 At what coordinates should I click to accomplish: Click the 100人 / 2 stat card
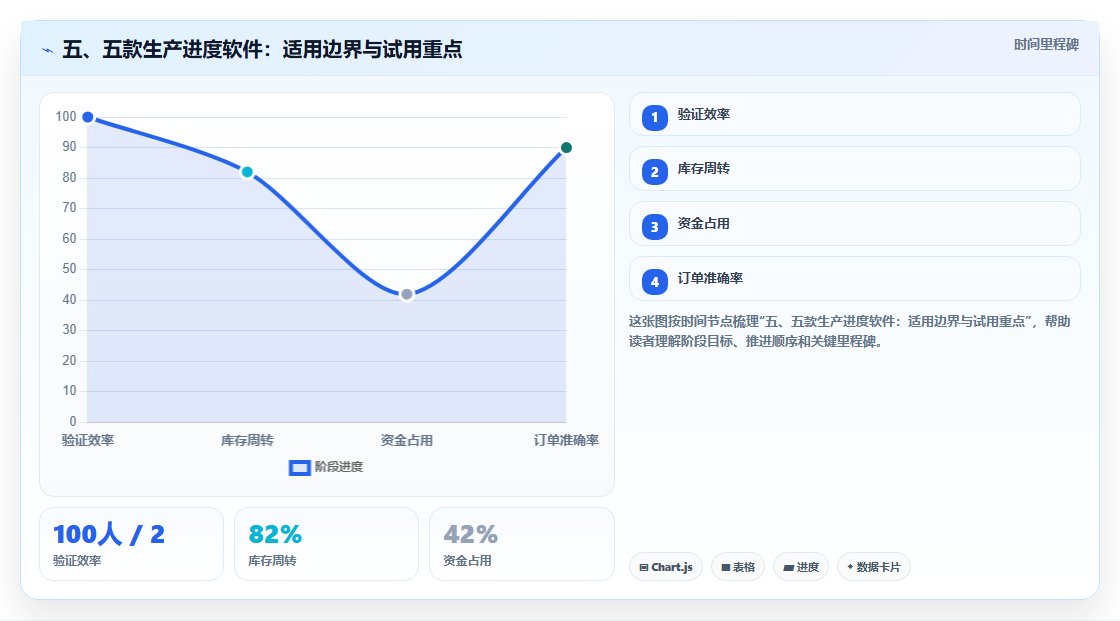(x=131, y=545)
